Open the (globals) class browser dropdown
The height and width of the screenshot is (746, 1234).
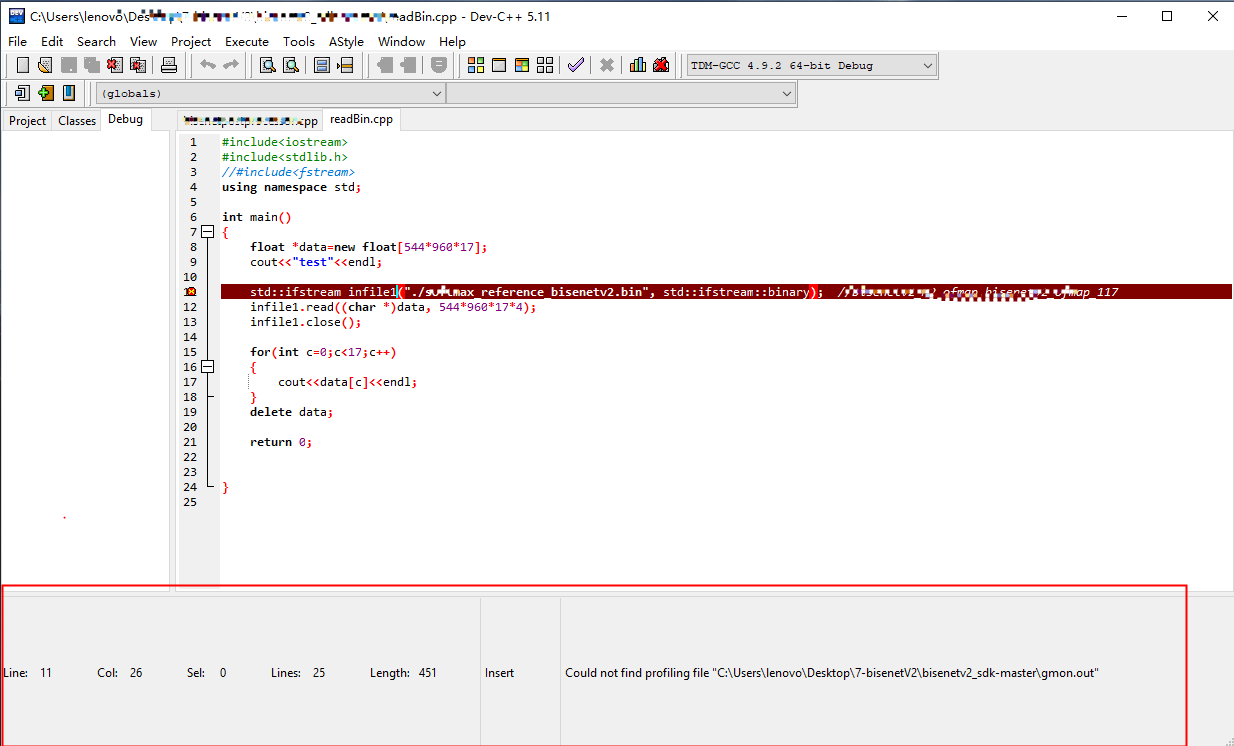click(437, 92)
